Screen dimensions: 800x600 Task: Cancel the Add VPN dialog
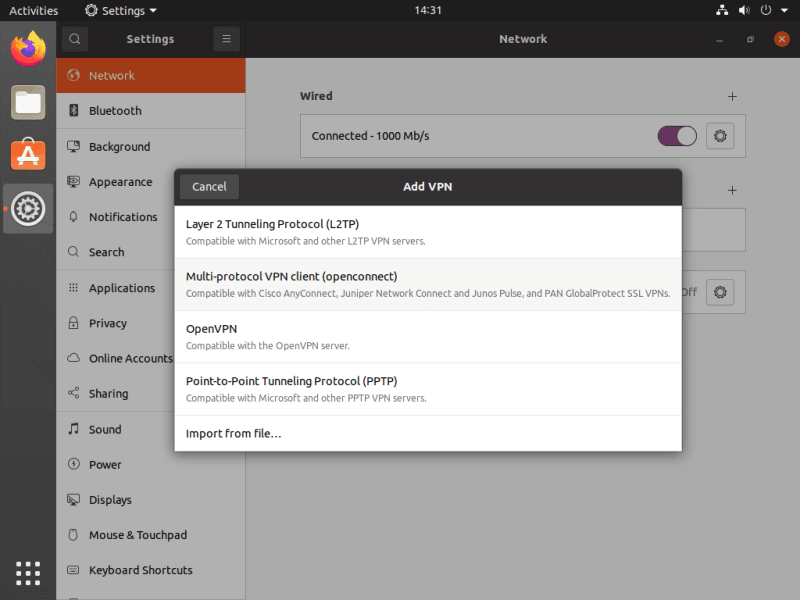[x=209, y=186]
